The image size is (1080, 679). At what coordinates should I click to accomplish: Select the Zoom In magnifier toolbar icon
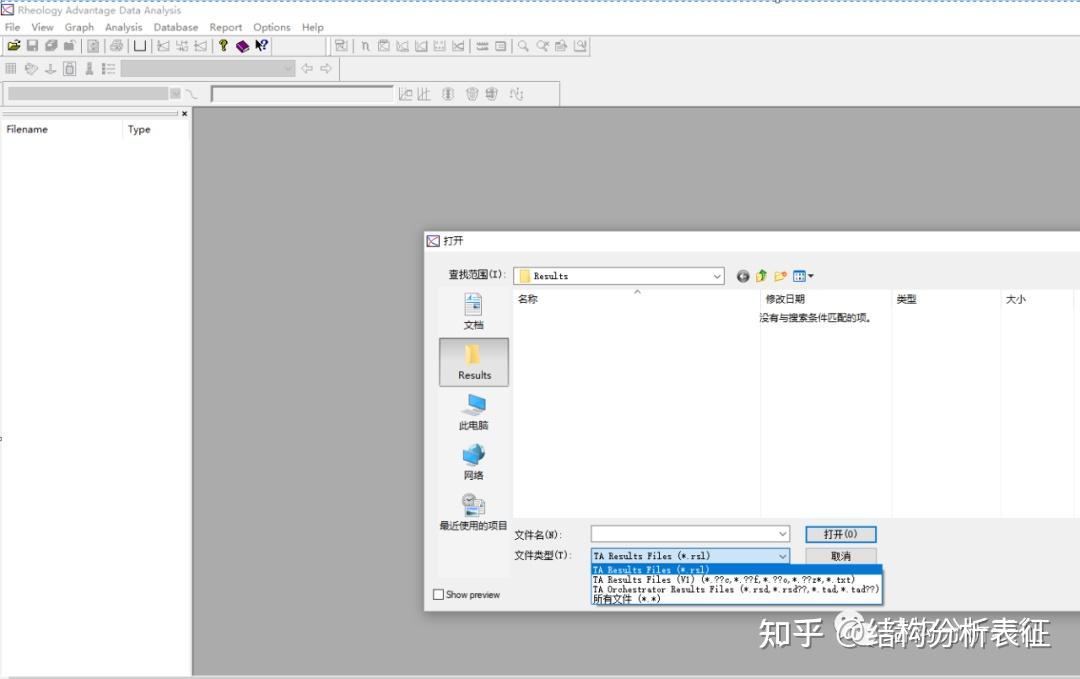(x=525, y=45)
